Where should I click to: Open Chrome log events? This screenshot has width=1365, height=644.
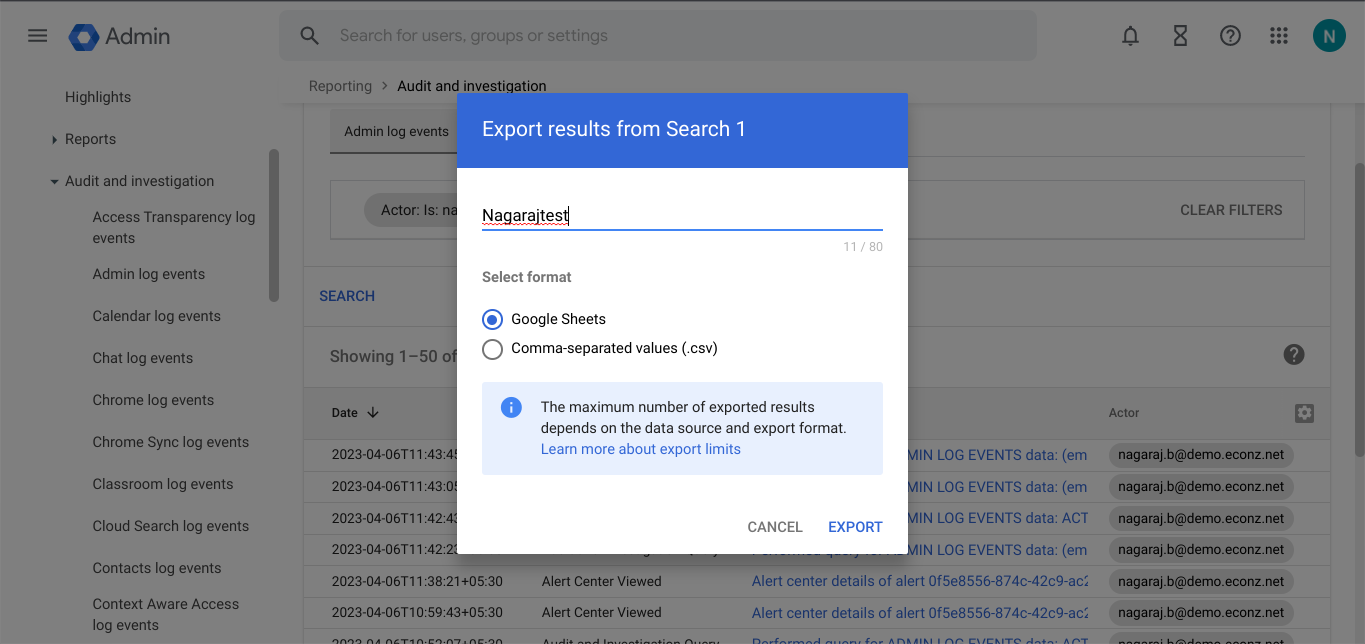pos(153,400)
